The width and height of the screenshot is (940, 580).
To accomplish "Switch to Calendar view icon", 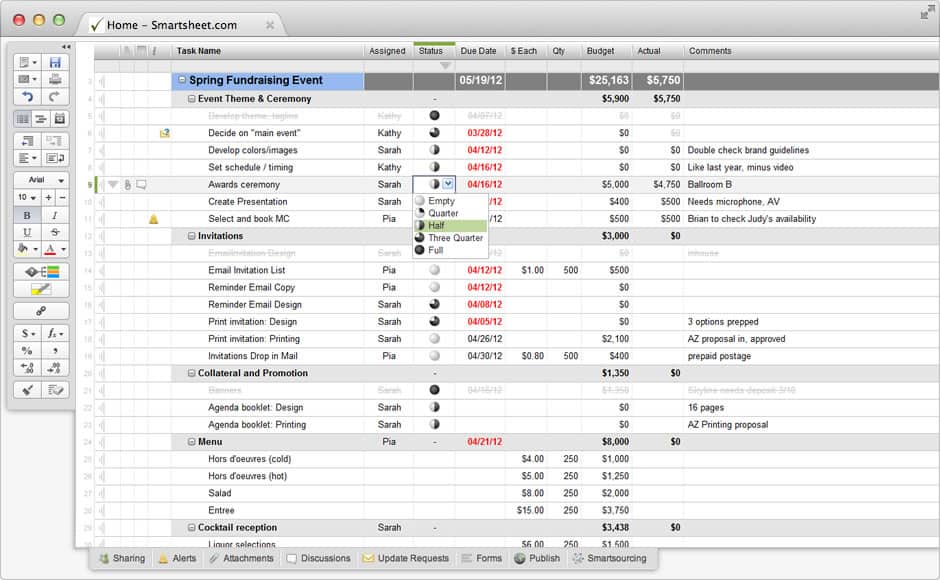I will pos(59,119).
